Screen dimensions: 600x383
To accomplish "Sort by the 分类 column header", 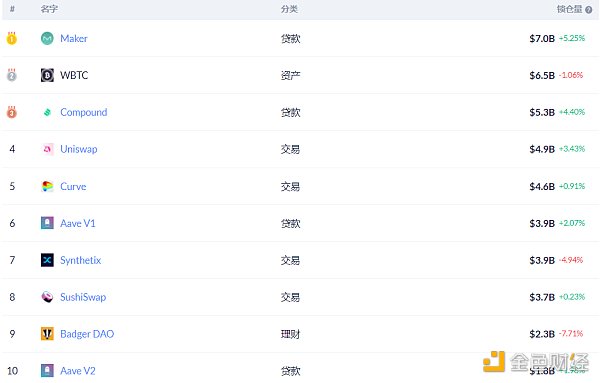I will click(289, 9).
